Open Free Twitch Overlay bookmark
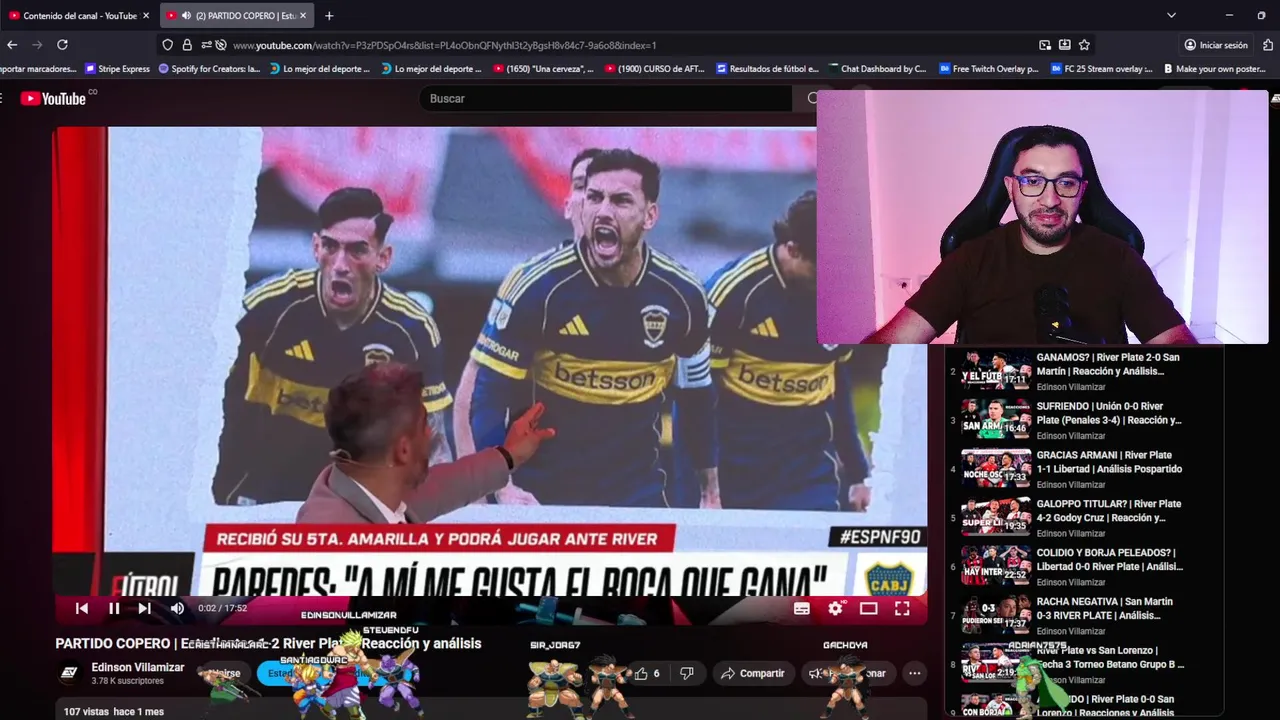The width and height of the screenshot is (1280, 720). pos(989,69)
